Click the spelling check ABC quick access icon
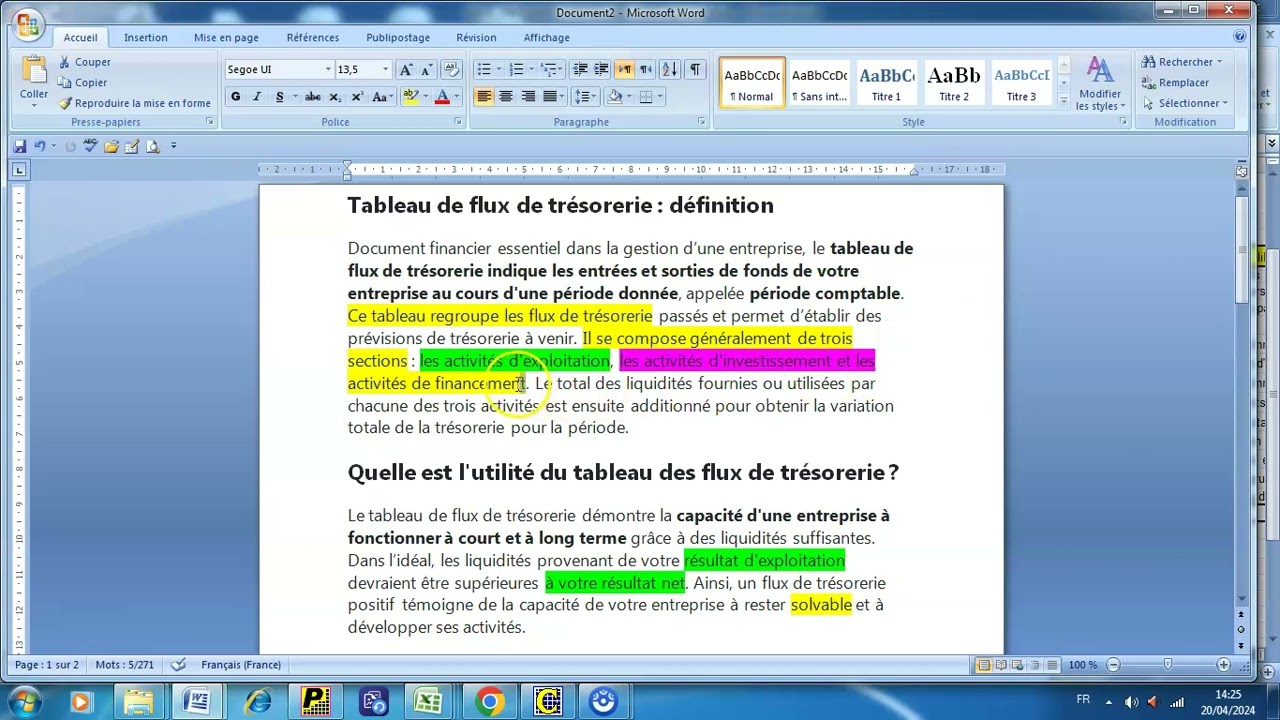Screen dimensions: 1280x720 [91, 146]
